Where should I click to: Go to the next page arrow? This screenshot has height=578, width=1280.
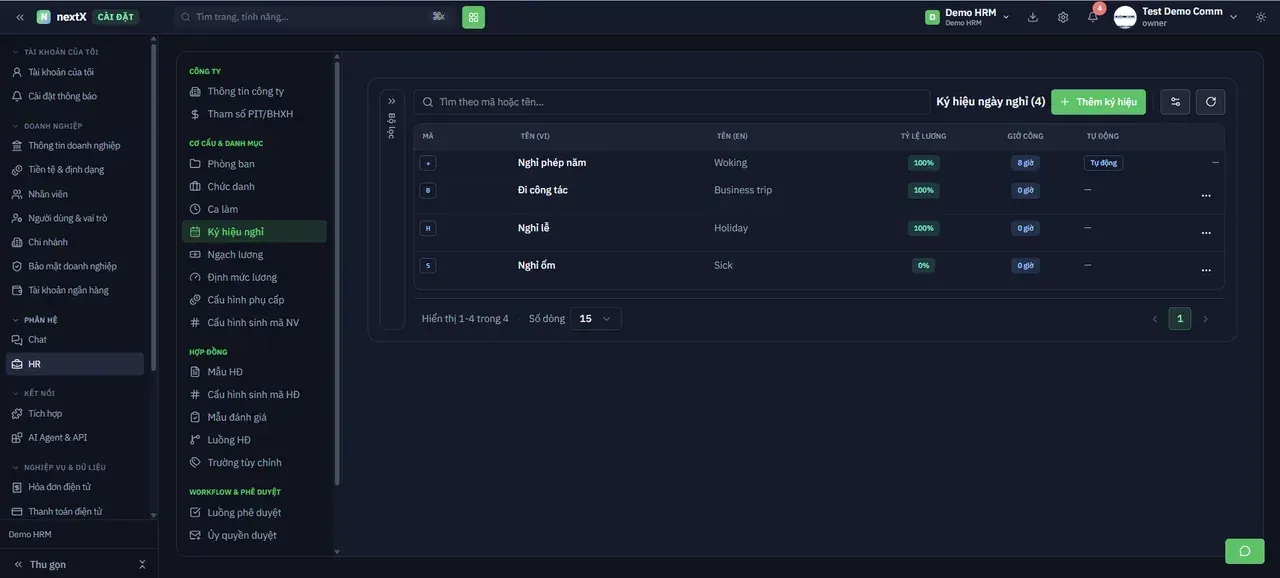1205,319
